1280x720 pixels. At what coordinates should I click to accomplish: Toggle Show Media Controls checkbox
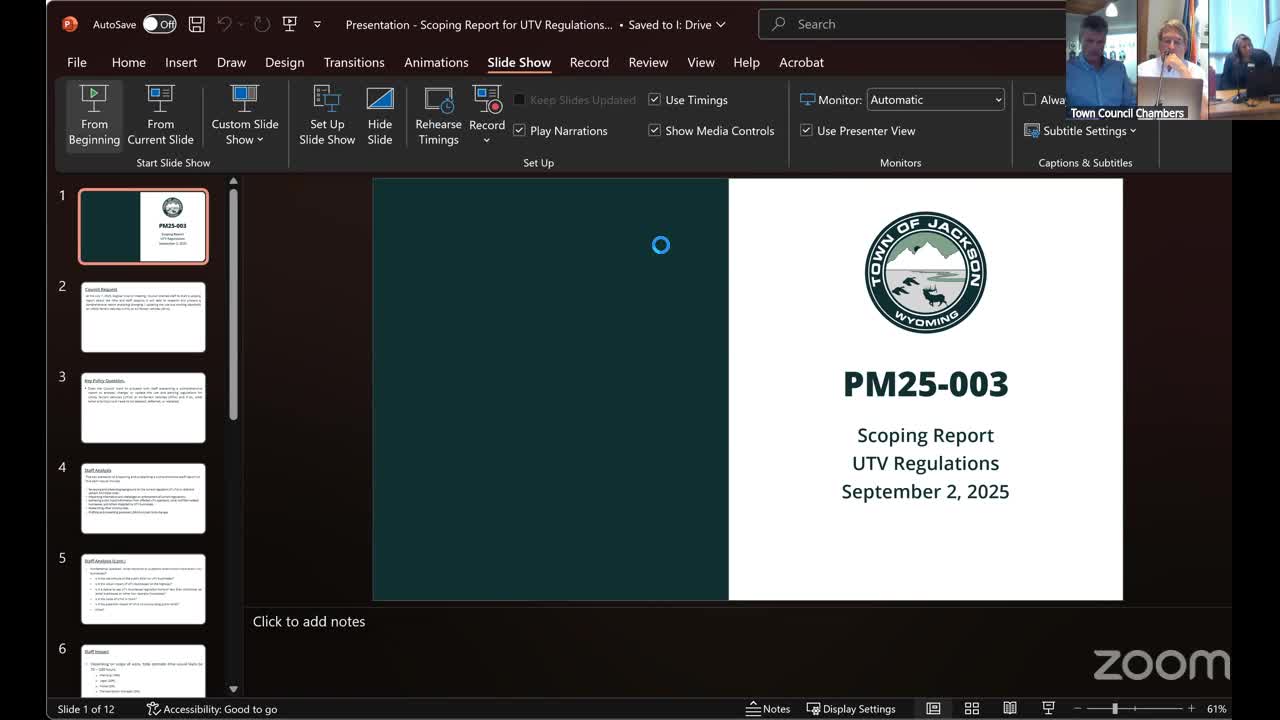(x=654, y=131)
